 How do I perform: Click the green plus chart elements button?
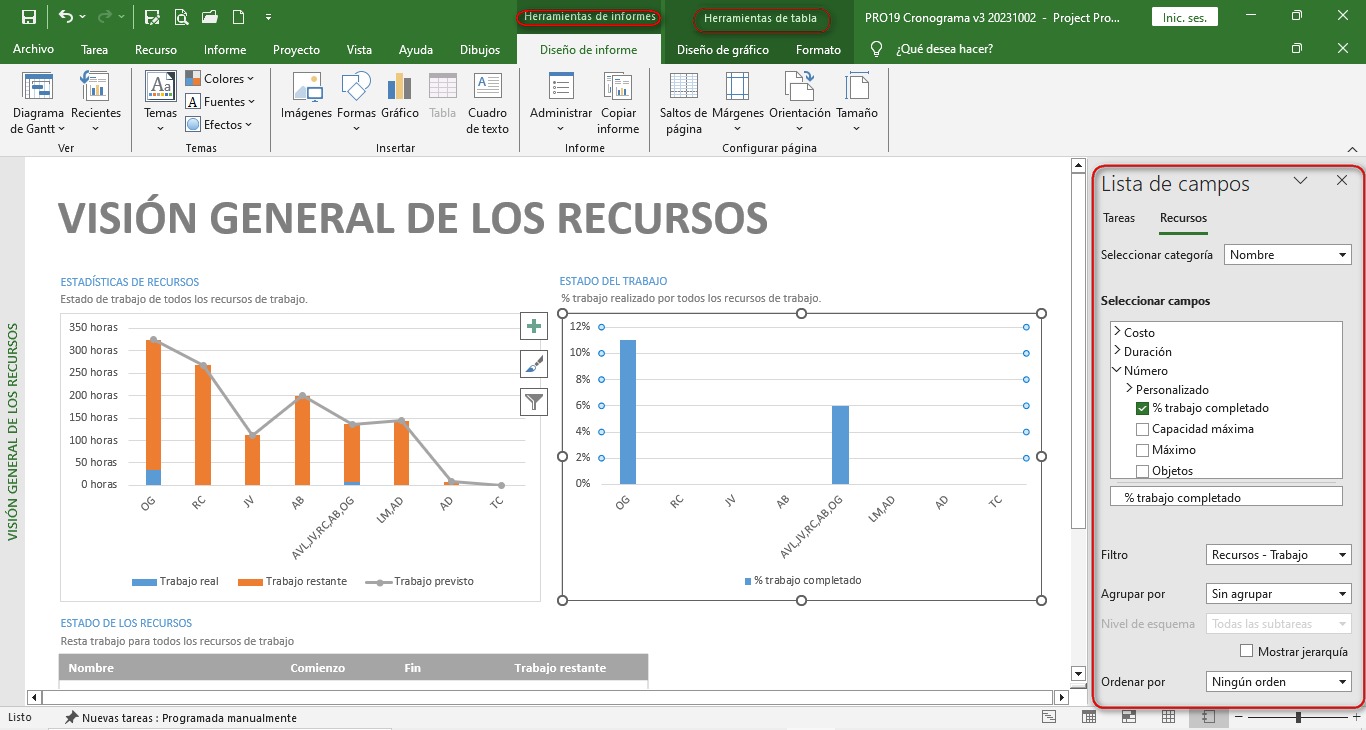[534, 326]
